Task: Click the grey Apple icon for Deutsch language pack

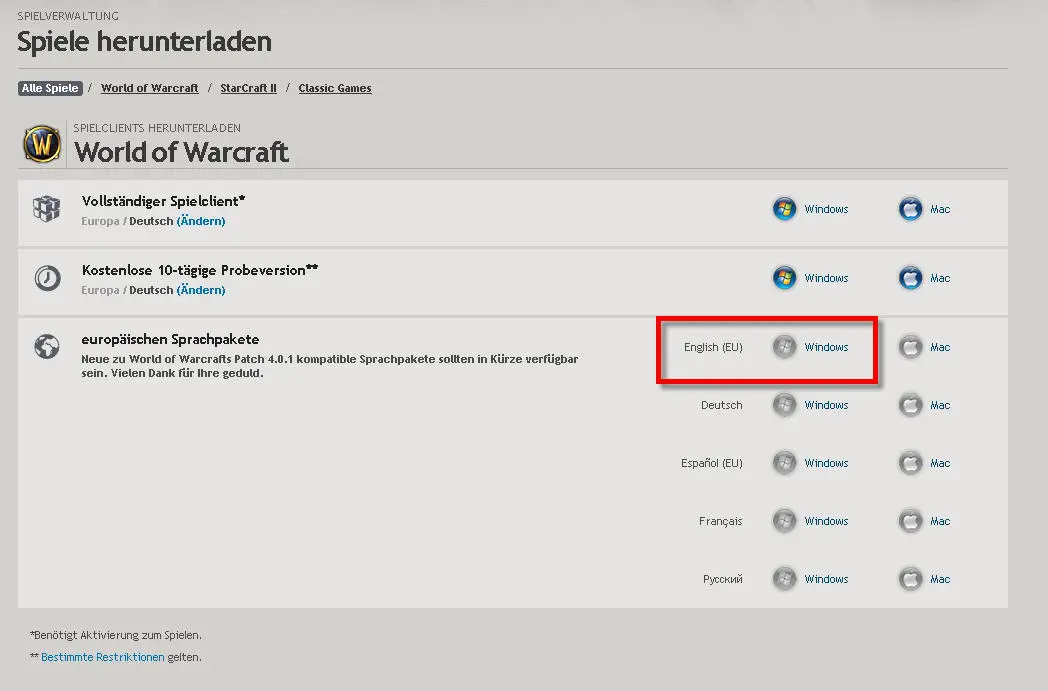Action: pos(910,405)
